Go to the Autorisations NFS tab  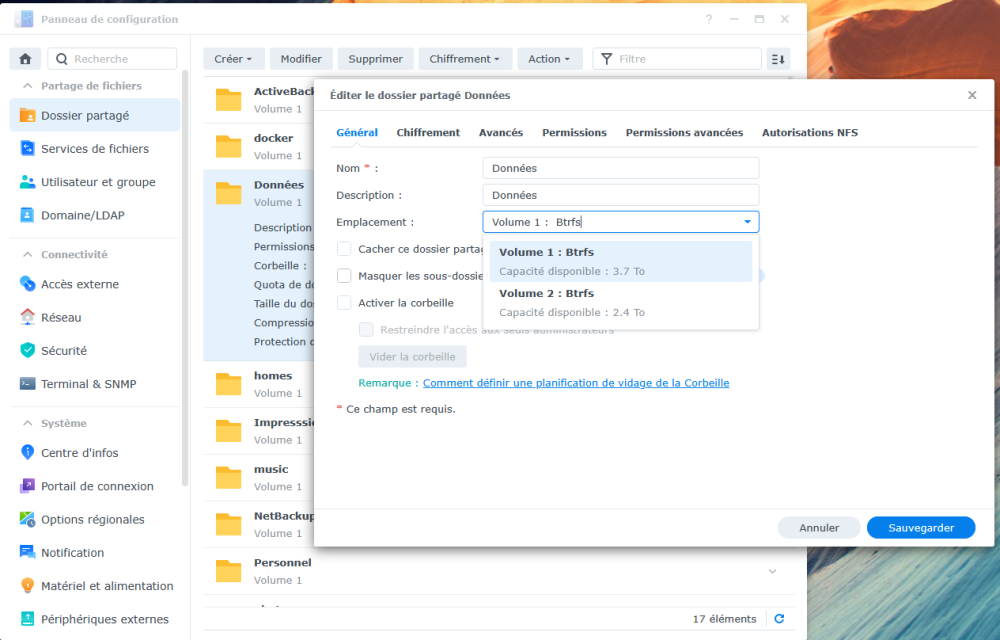(809, 132)
